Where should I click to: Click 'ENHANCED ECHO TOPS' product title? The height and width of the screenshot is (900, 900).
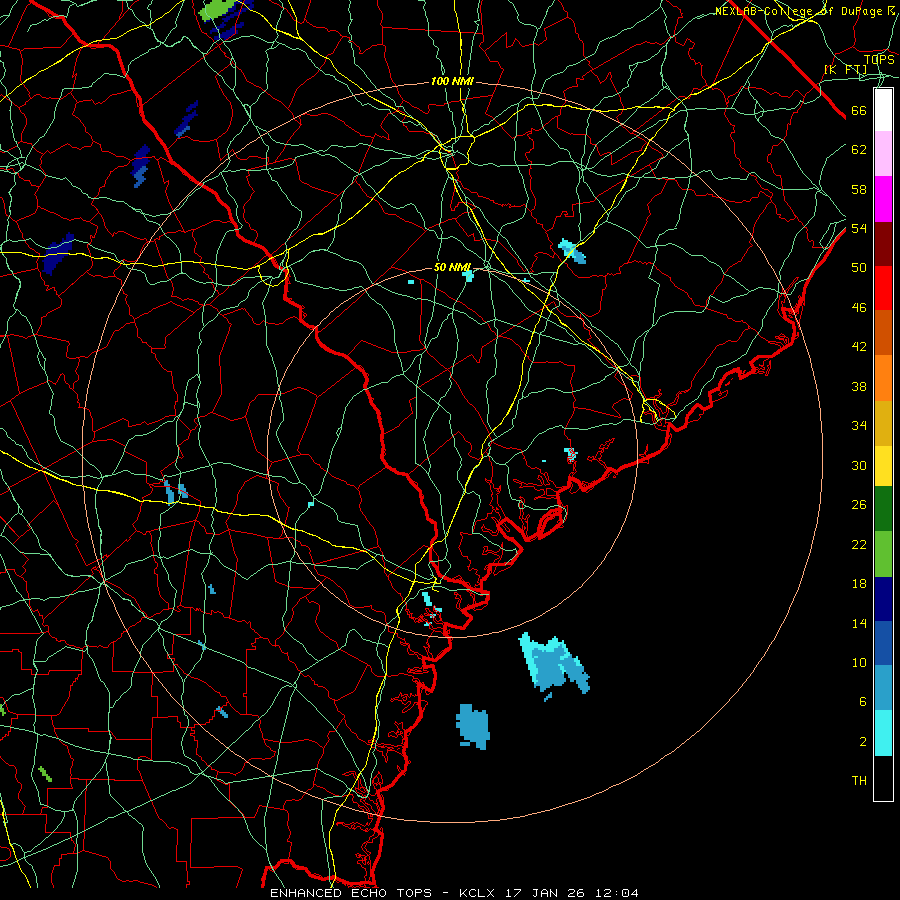(x=351, y=893)
